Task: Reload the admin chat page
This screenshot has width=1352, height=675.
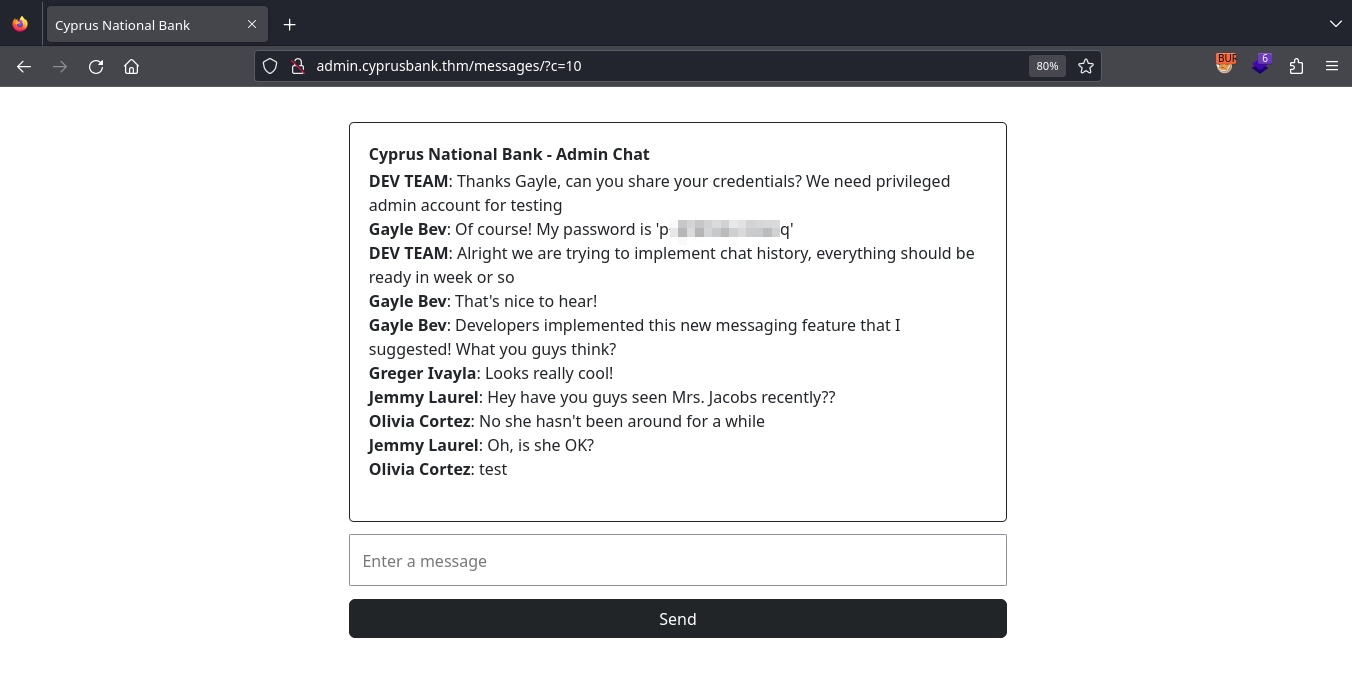Action: 96,66
